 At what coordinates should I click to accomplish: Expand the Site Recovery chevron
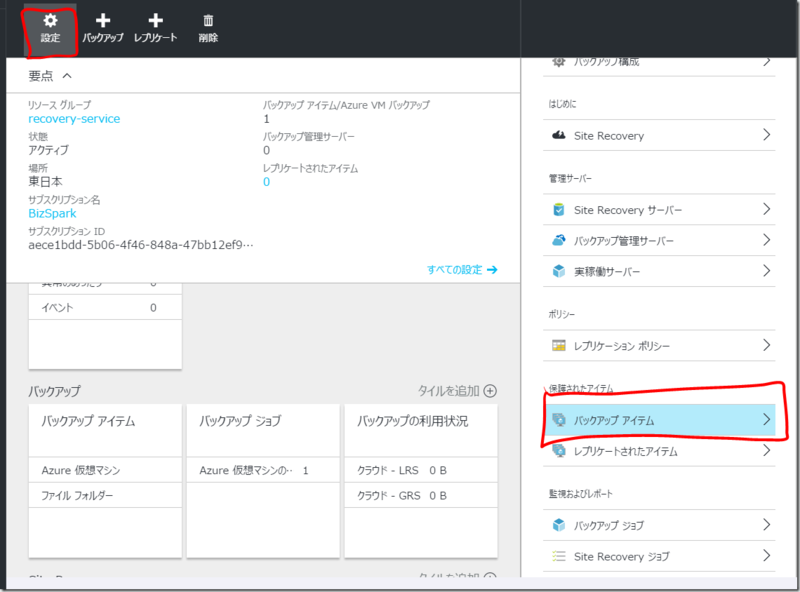(766, 135)
